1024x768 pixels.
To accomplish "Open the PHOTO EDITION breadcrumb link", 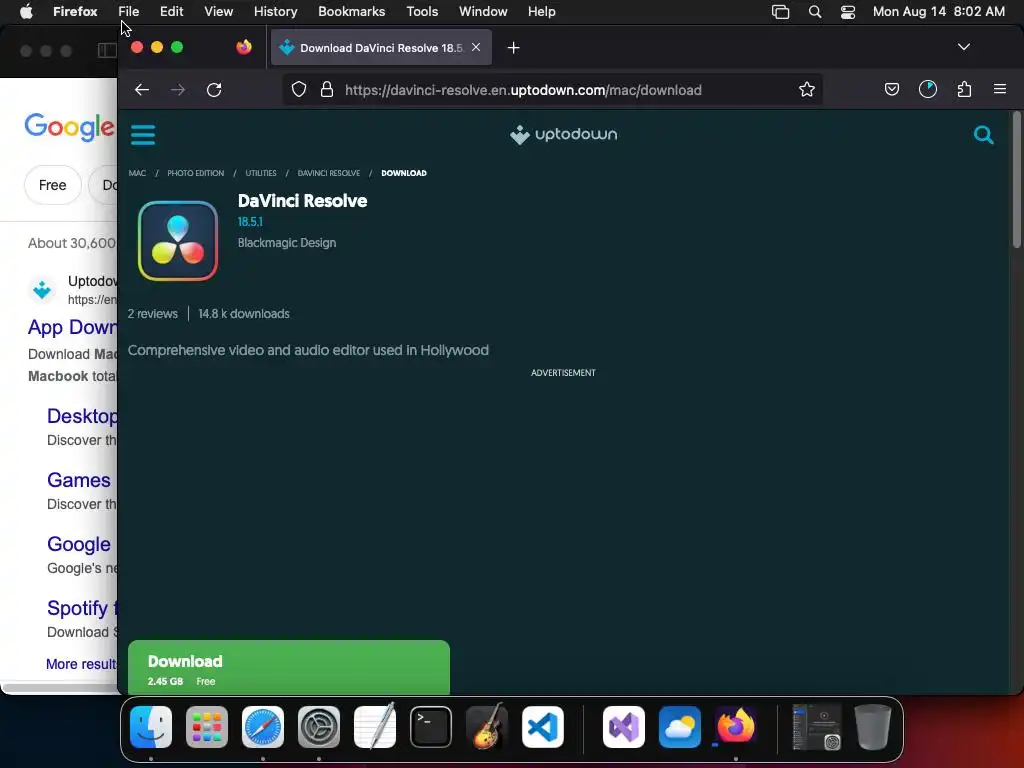I will 195,173.
